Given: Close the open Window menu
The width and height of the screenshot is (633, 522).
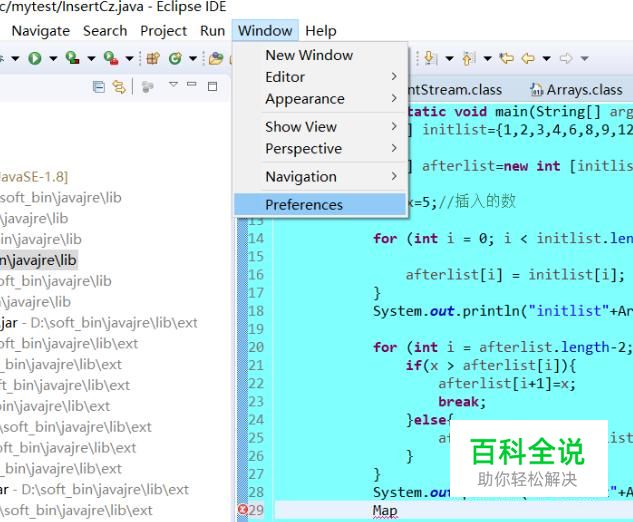Looking at the screenshot, I should tap(265, 31).
